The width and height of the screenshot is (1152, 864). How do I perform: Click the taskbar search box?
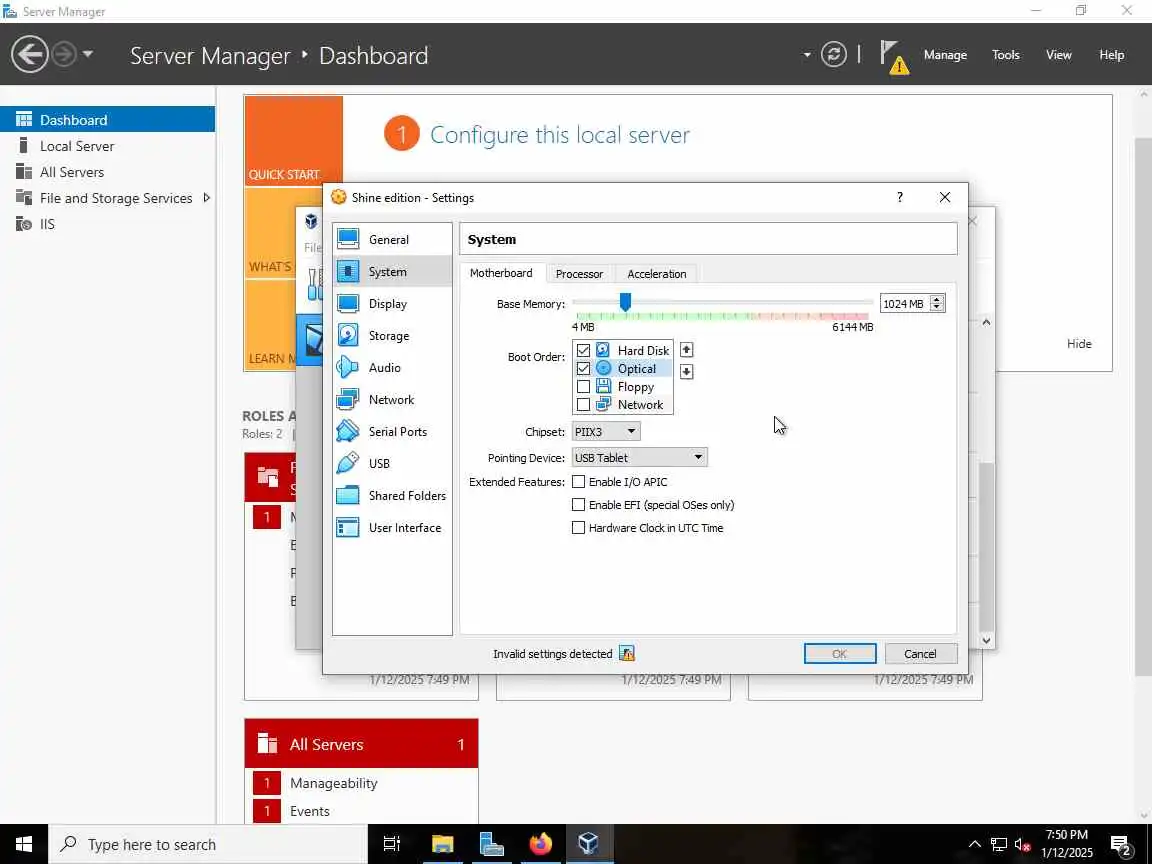click(208, 844)
